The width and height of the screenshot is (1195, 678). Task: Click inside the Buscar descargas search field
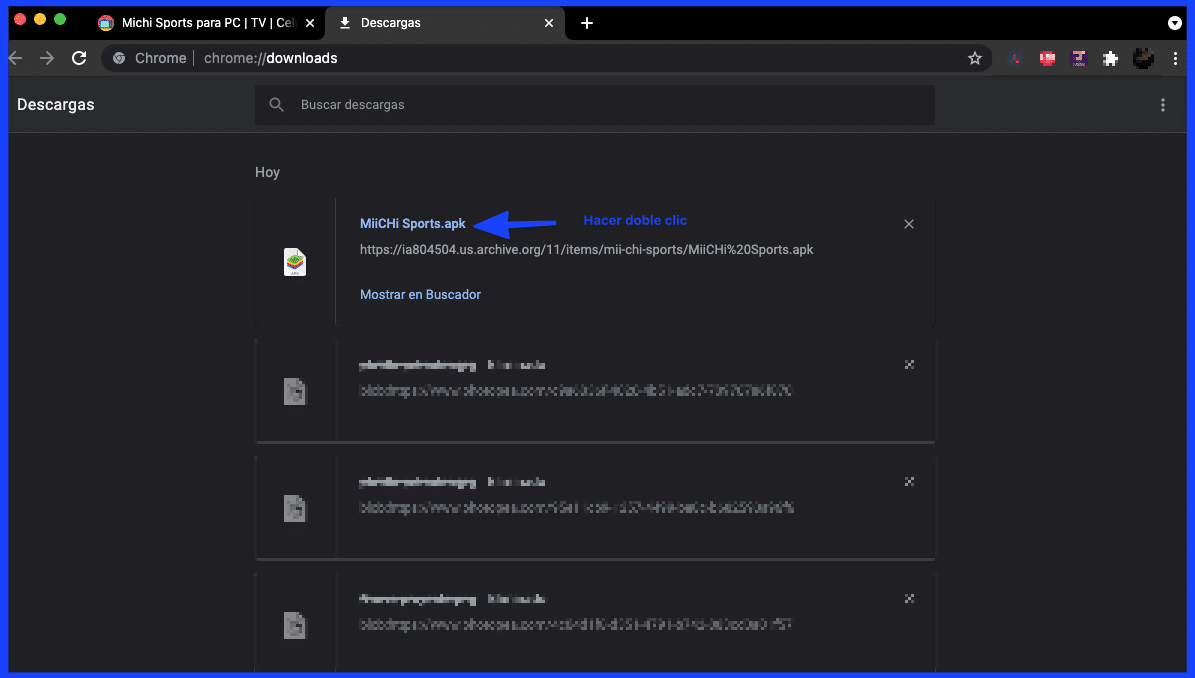[x=600, y=104]
